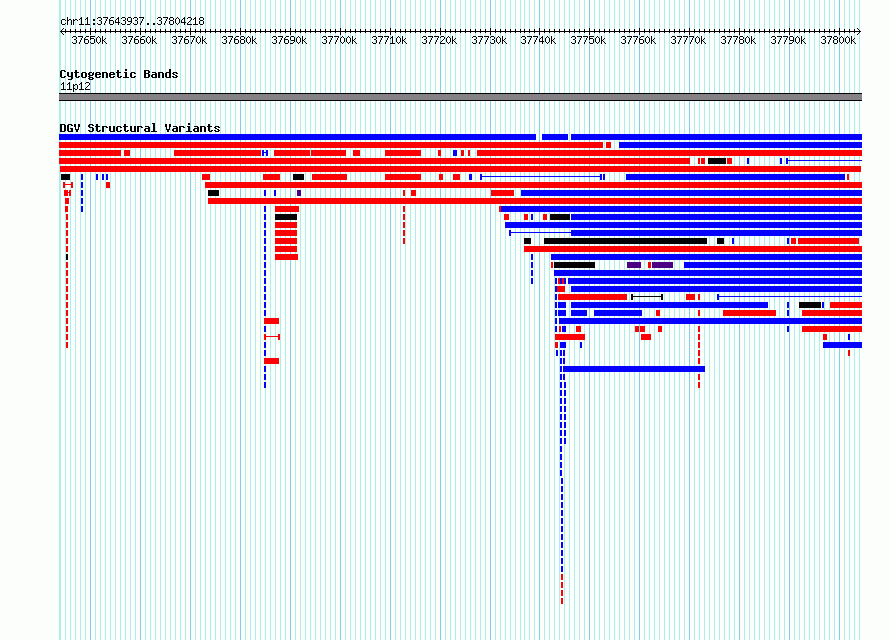Open the Cytogenetic Bands track title
The image size is (890, 640).
(119, 74)
